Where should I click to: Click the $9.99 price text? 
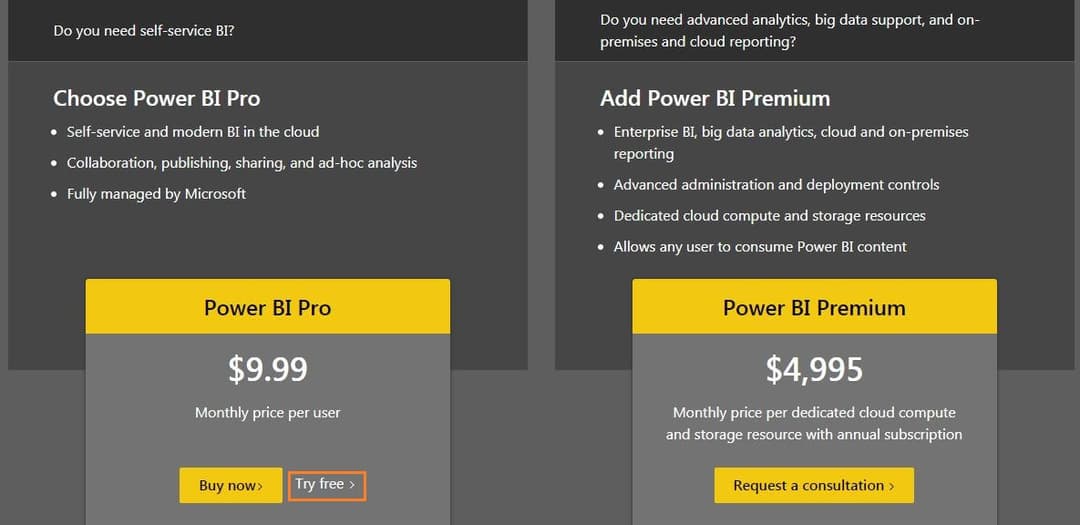(267, 369)
